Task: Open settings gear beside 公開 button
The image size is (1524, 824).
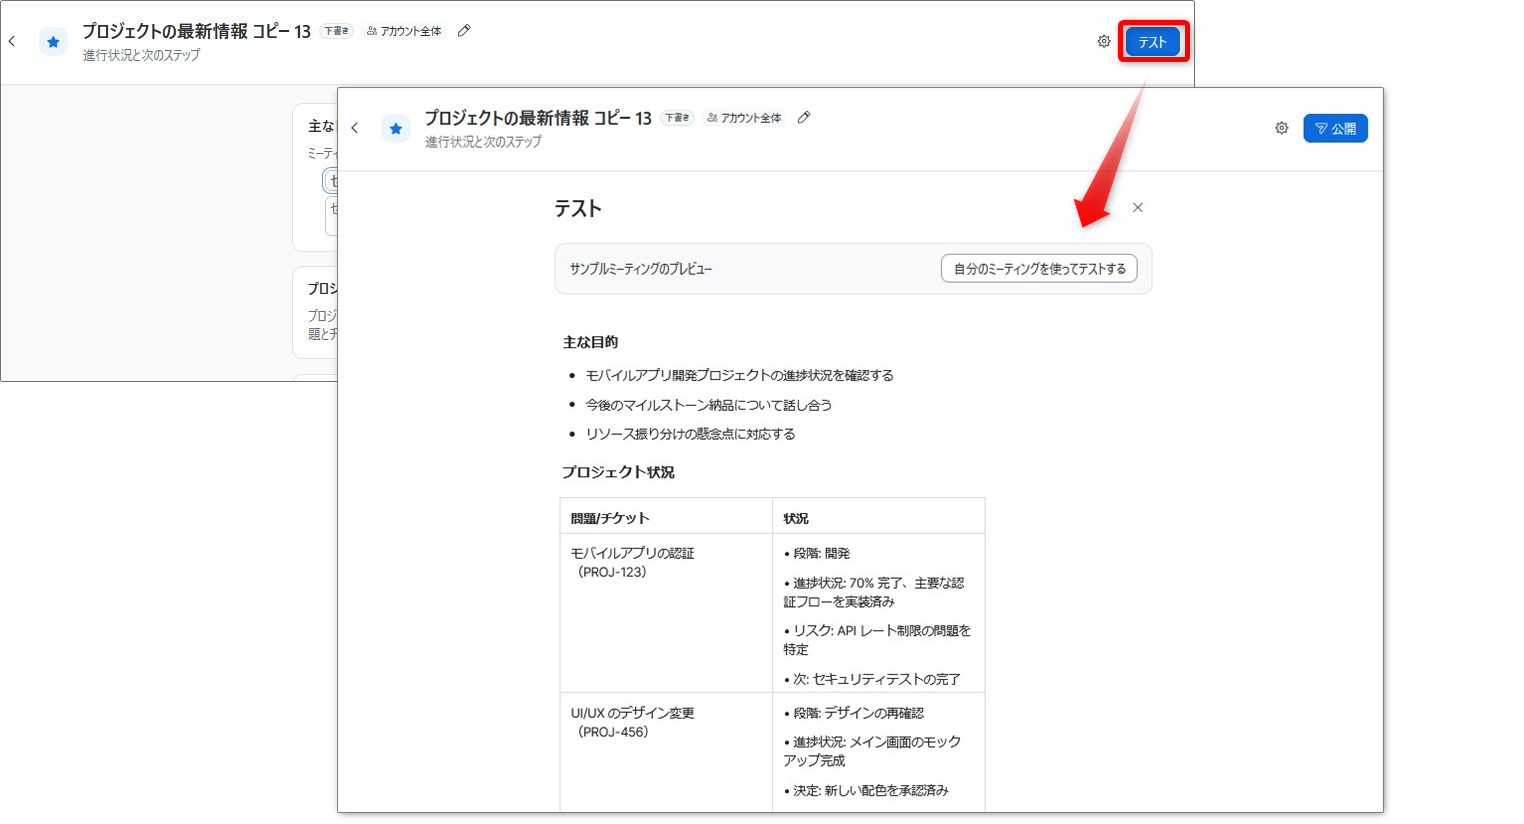Action: pos(1281,128)
